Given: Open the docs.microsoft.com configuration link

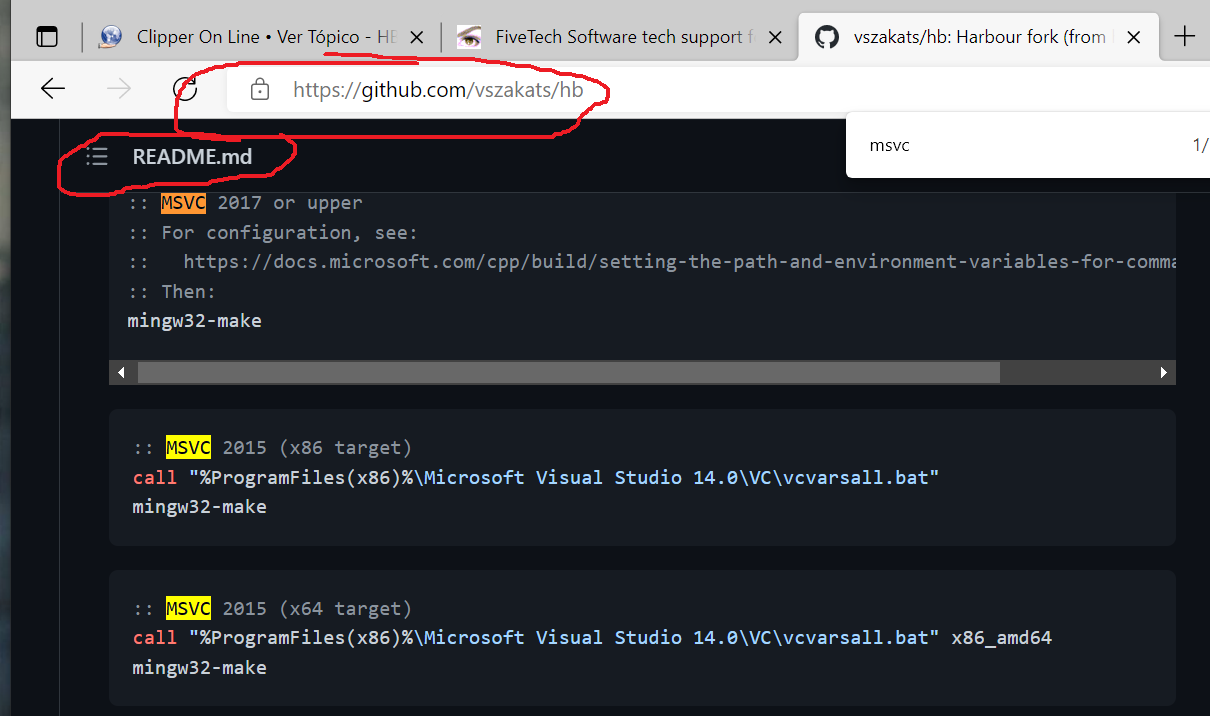Looking at the screenshot, I should tap(680, 262).
